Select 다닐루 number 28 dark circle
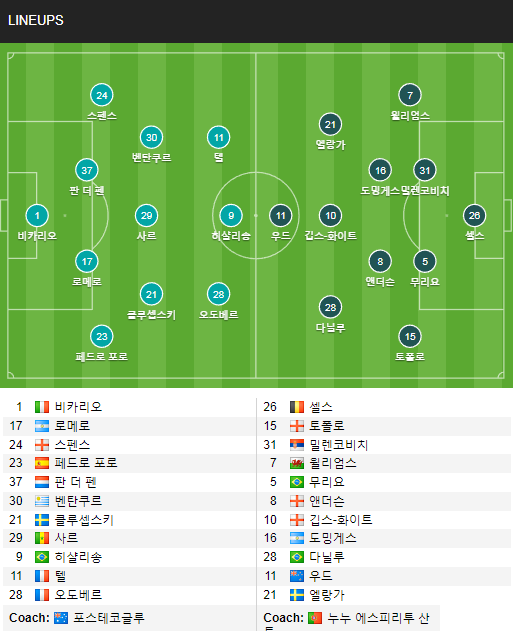Screen dimensions: 513x631 [x=330, y=307]
